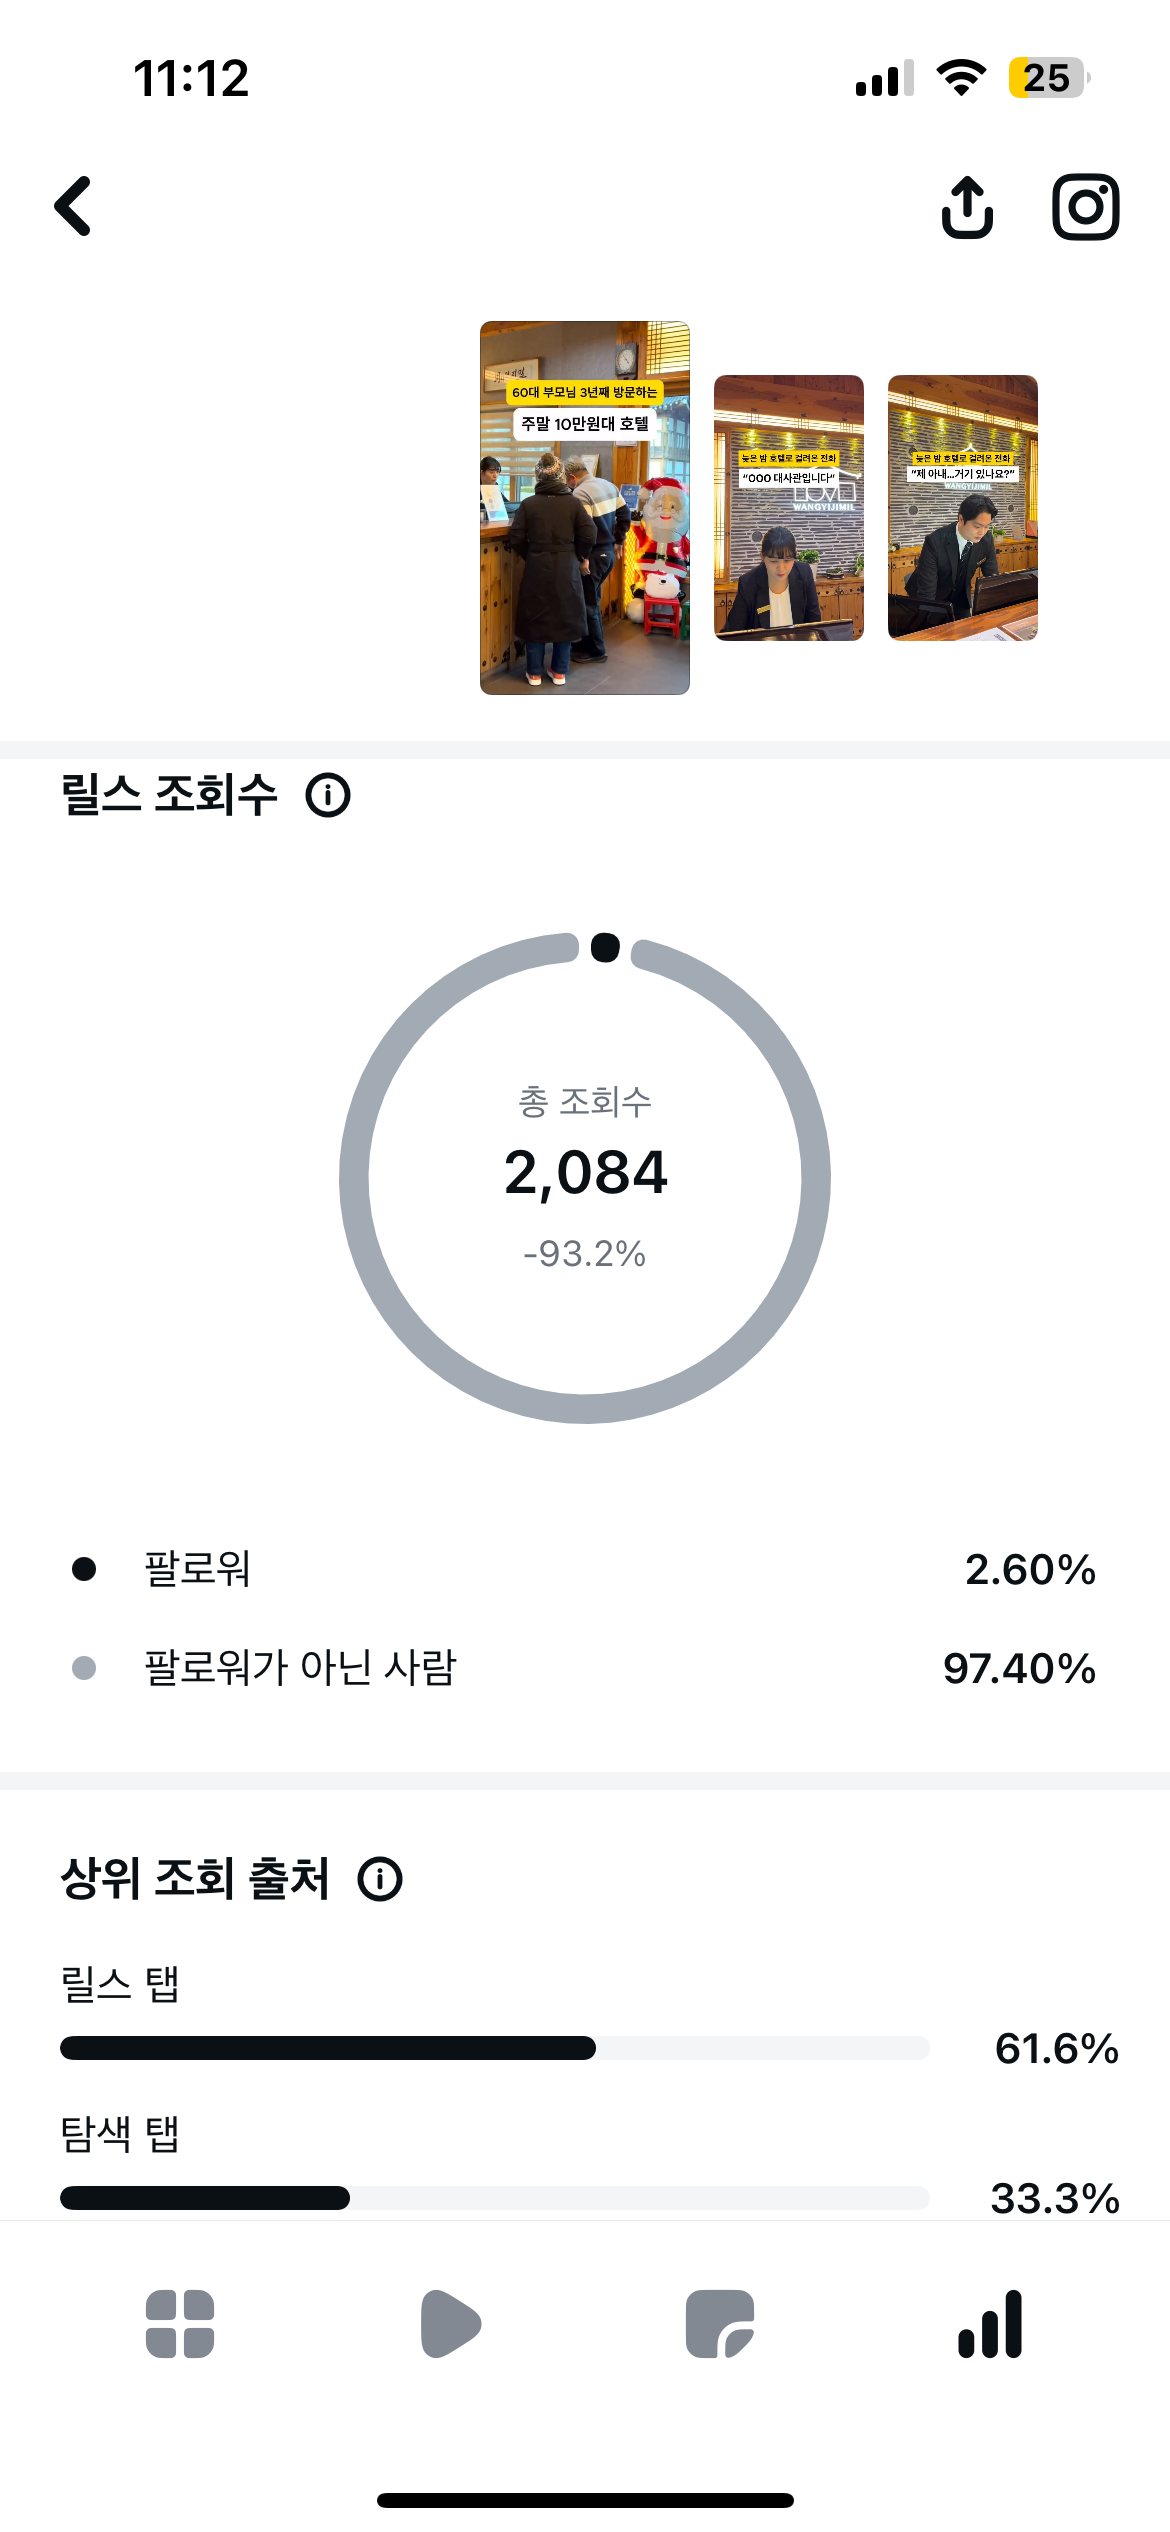Tap the 탐색 탭 progress bar
The image size is (1170, 2532).
tap(495, 2198)
